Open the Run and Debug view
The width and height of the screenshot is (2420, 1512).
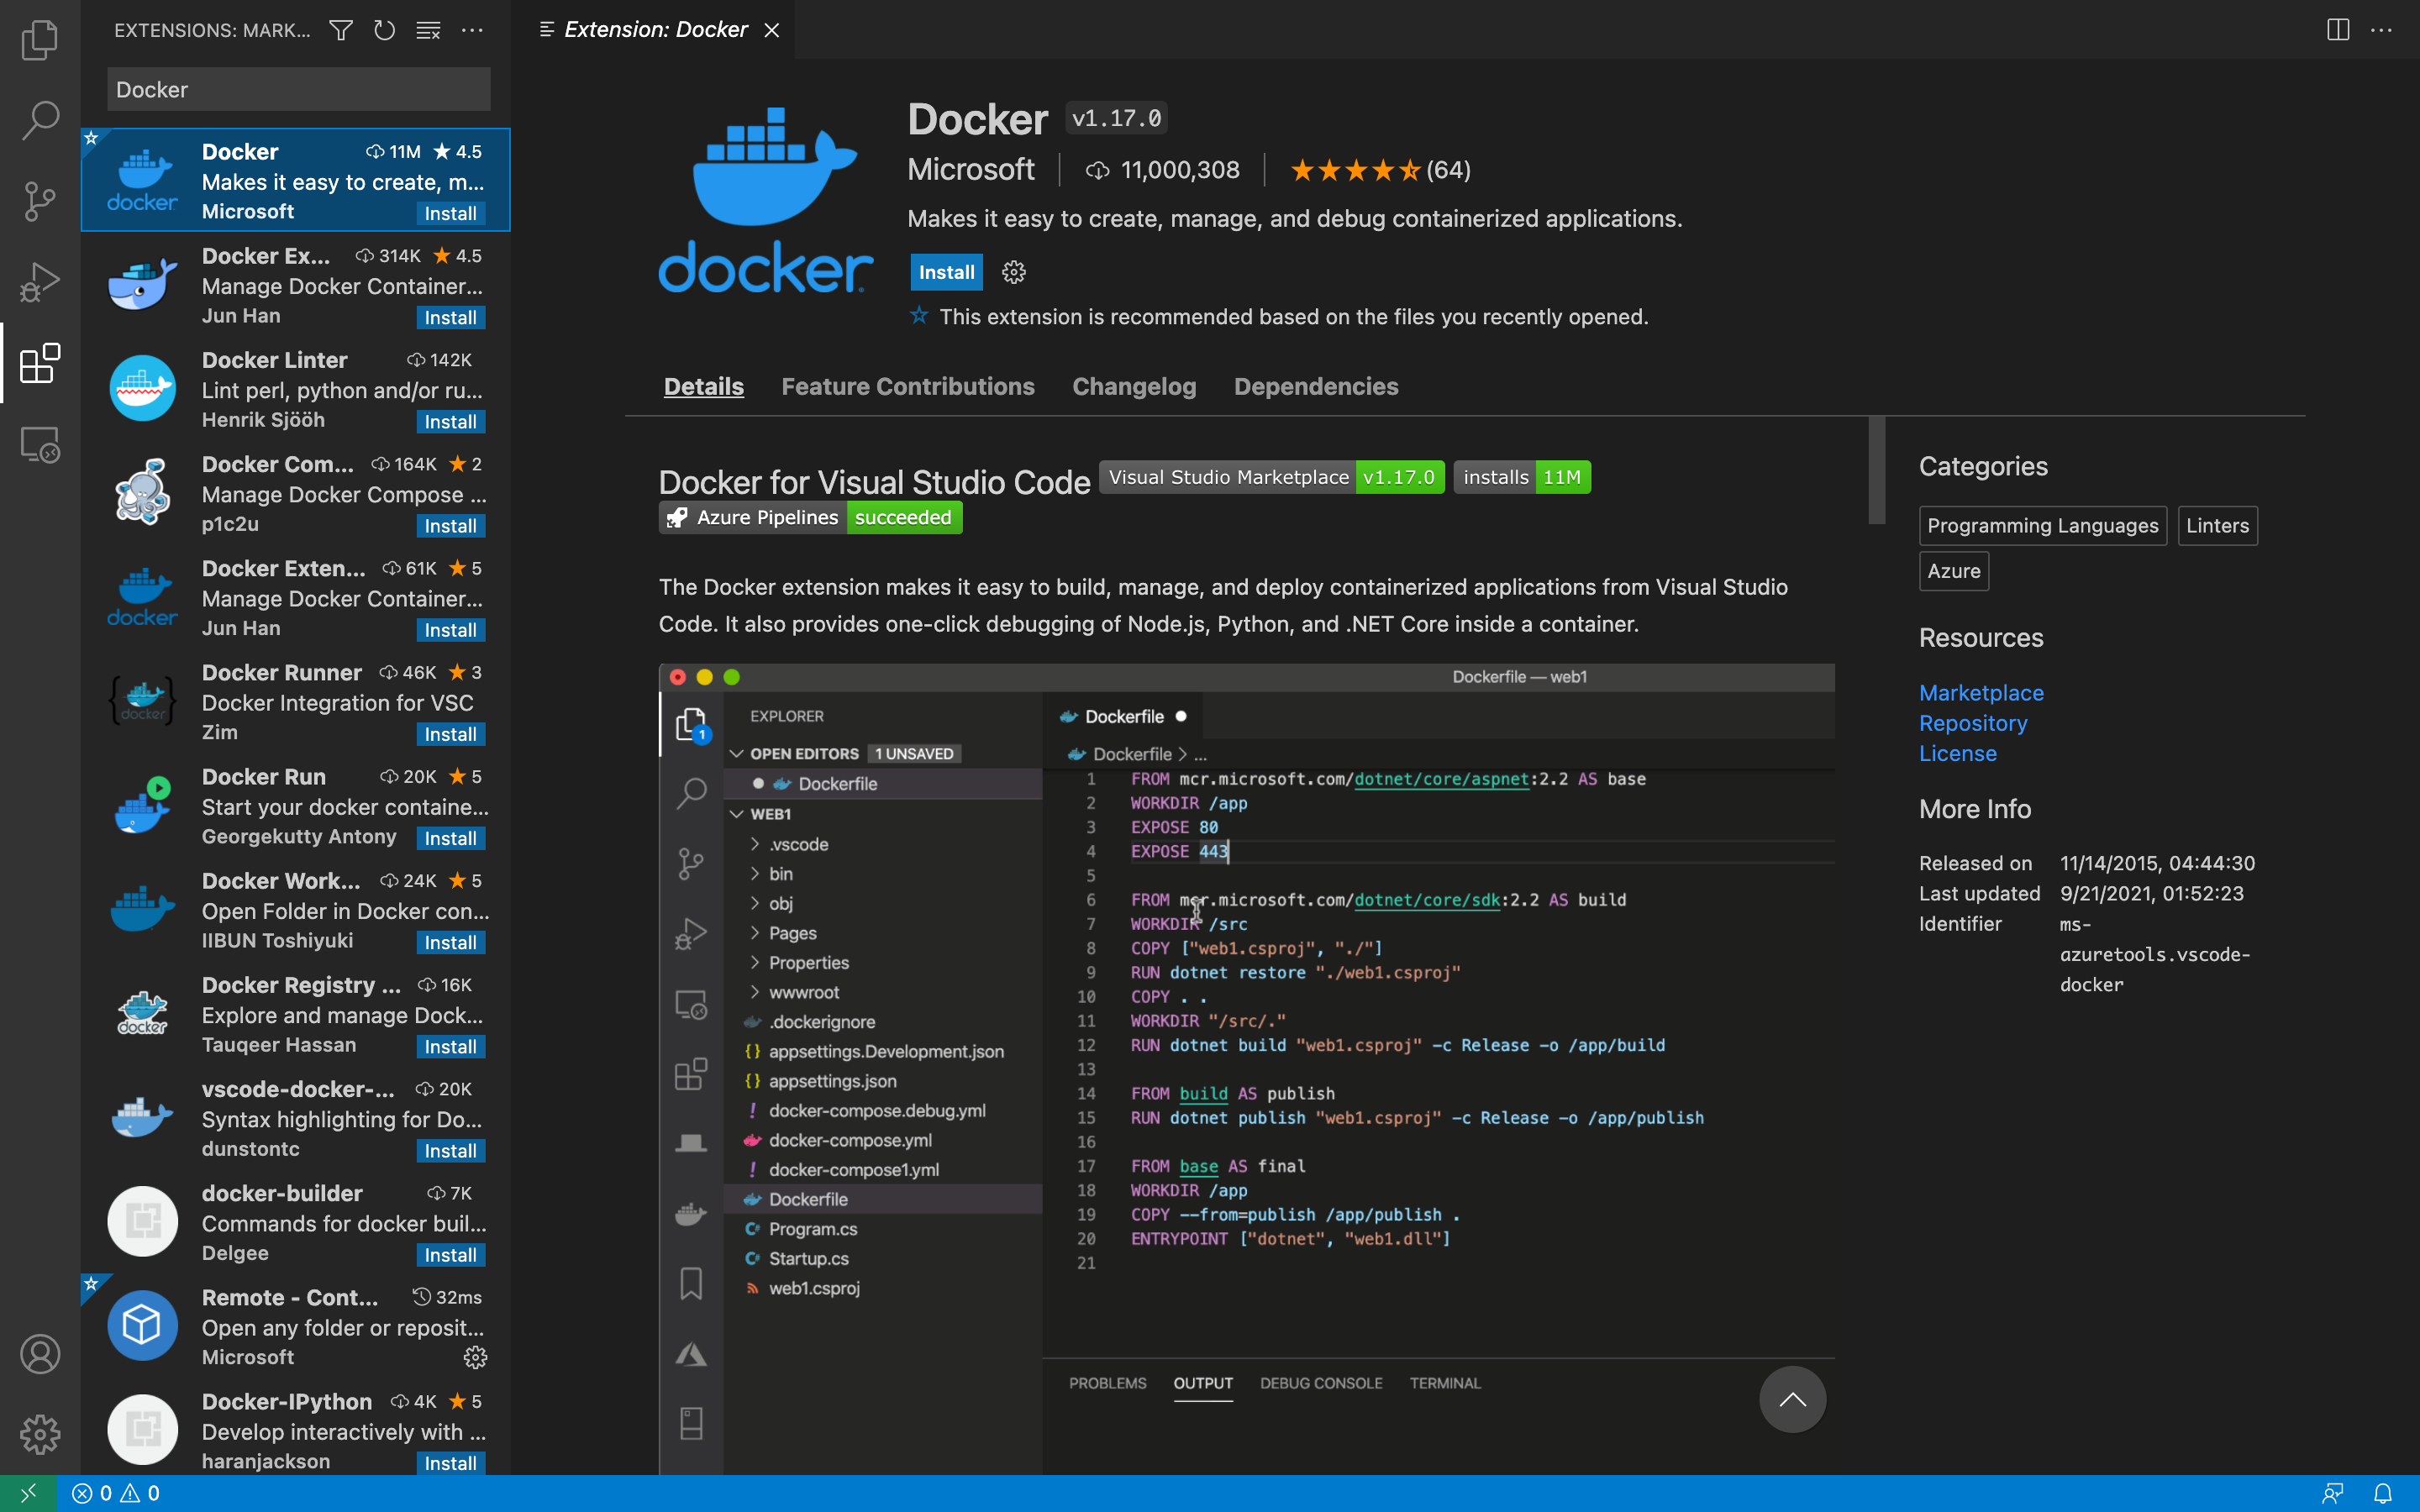tap(40, 282)
